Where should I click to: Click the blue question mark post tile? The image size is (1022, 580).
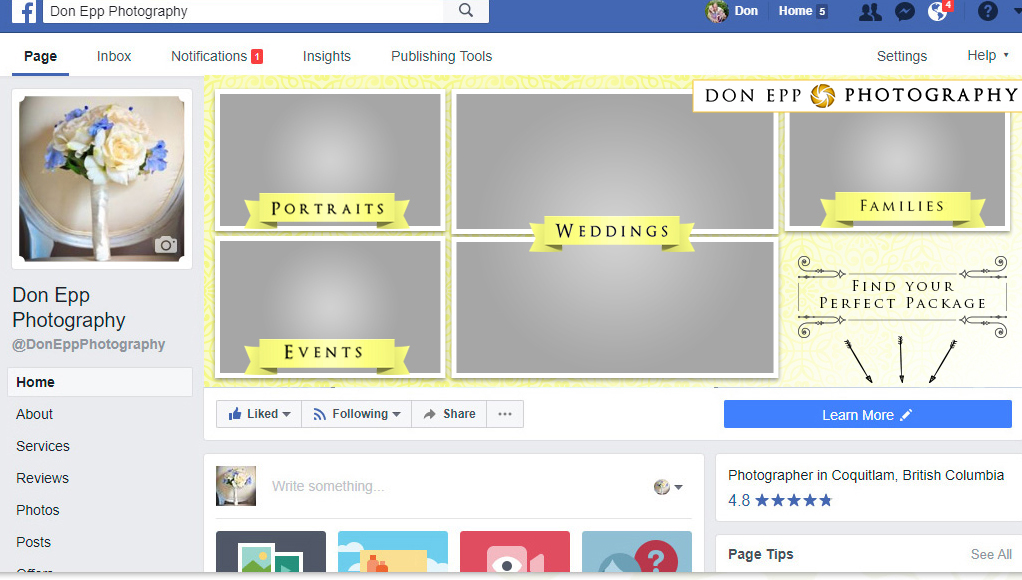pos(637,551)
